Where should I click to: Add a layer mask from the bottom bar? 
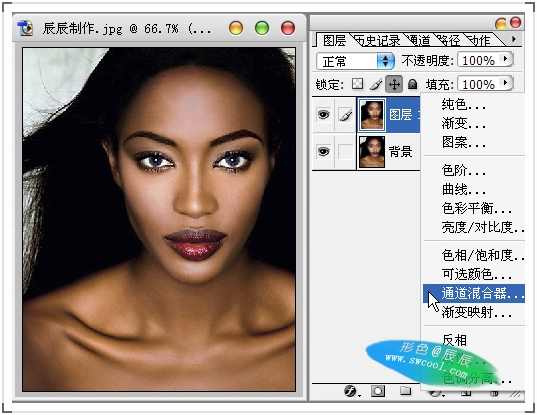coord(378,391)
